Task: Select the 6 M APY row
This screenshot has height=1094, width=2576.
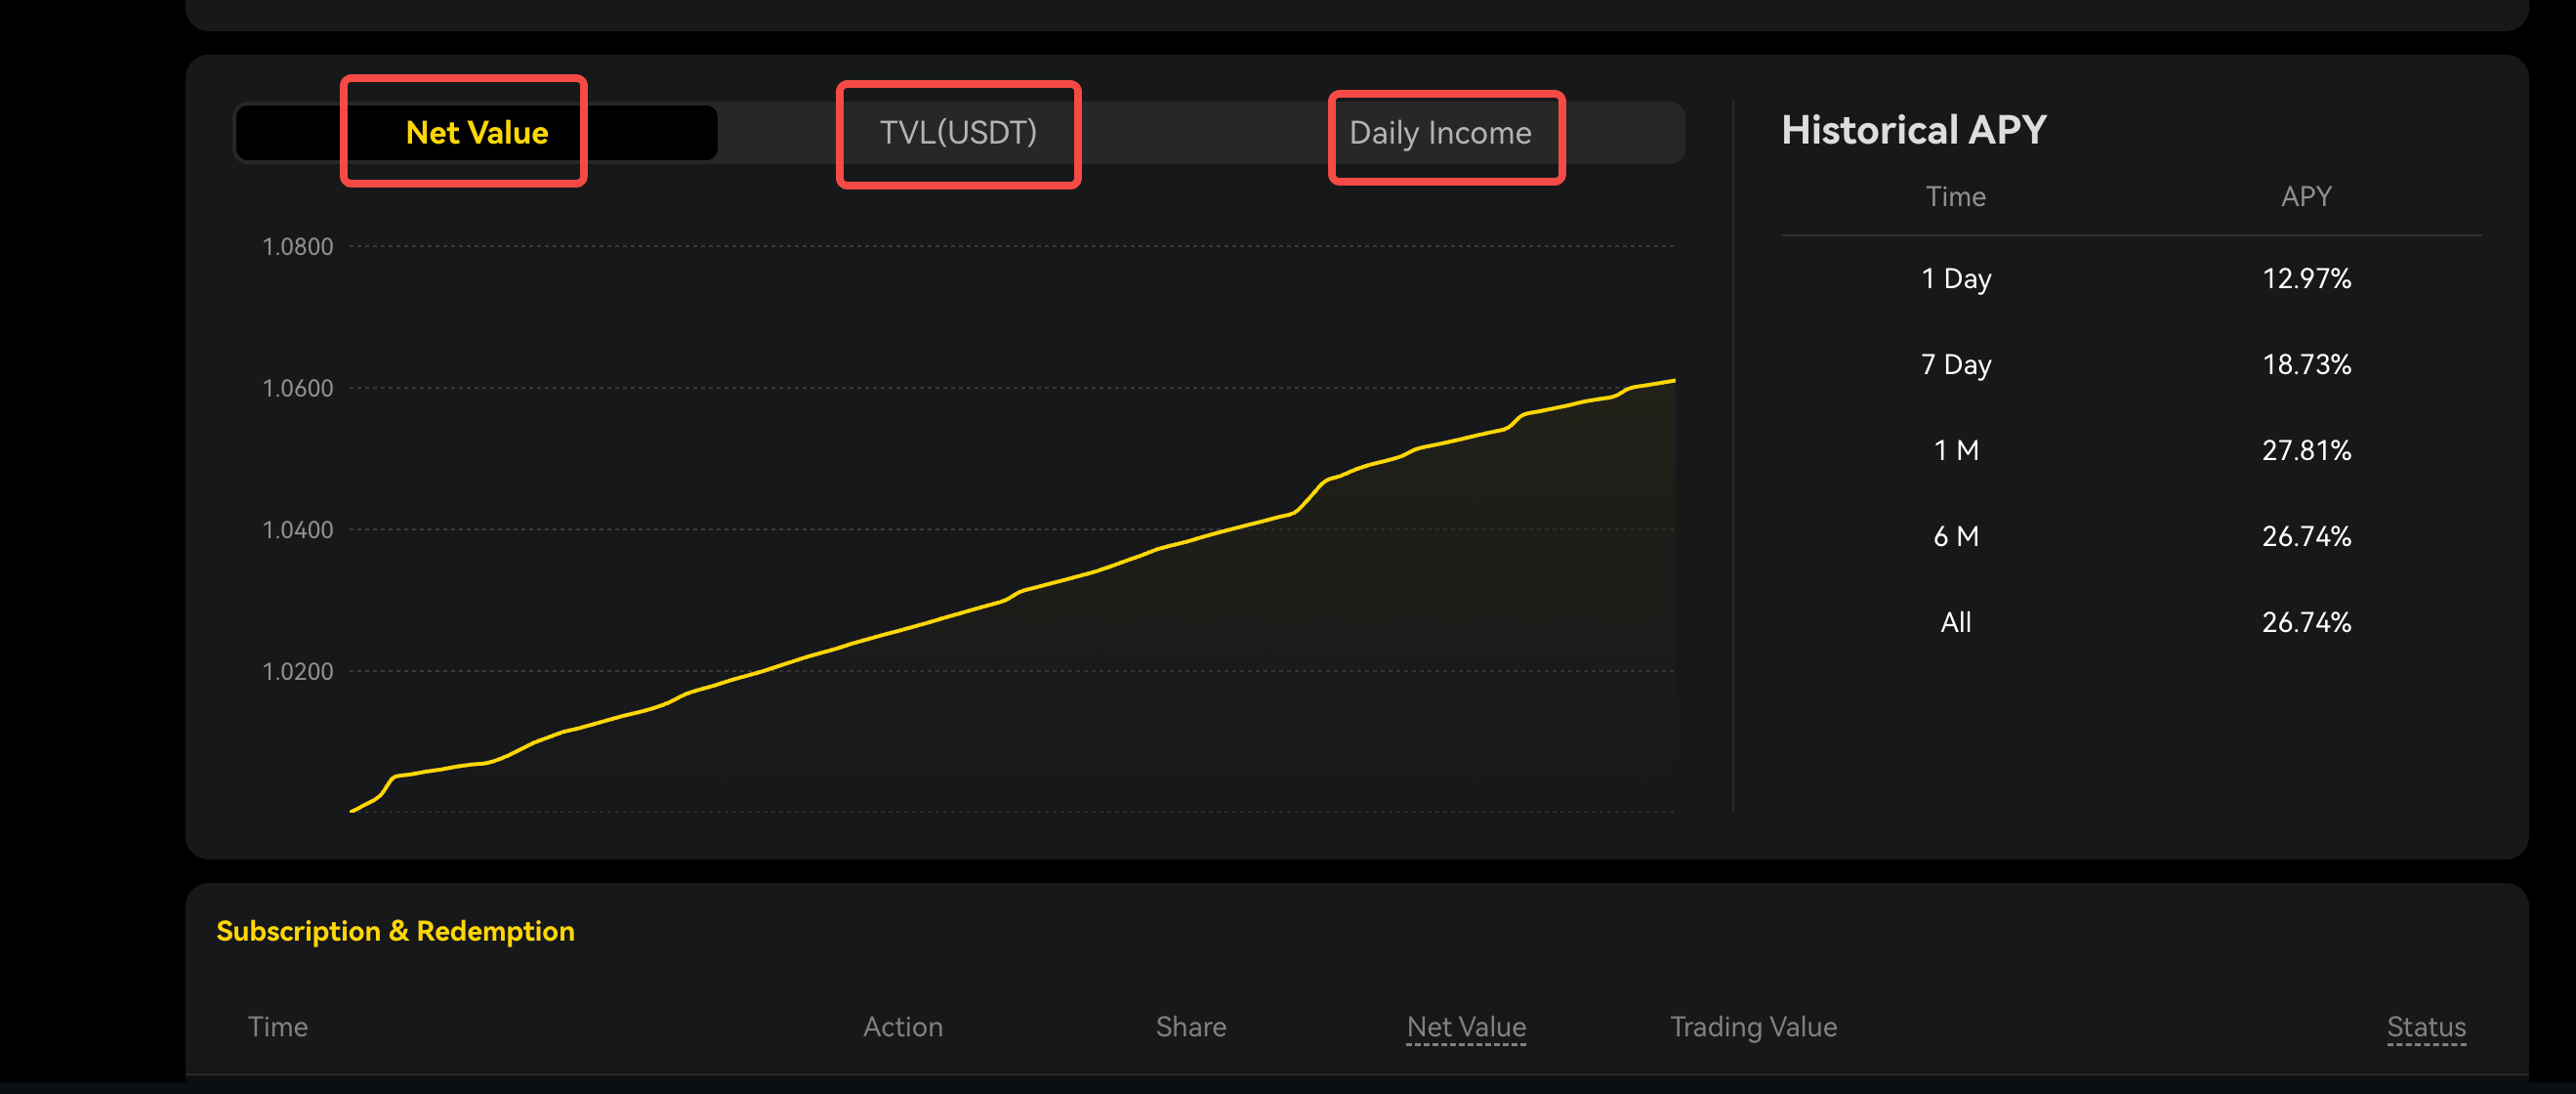Action: (x=2131, y=536)
